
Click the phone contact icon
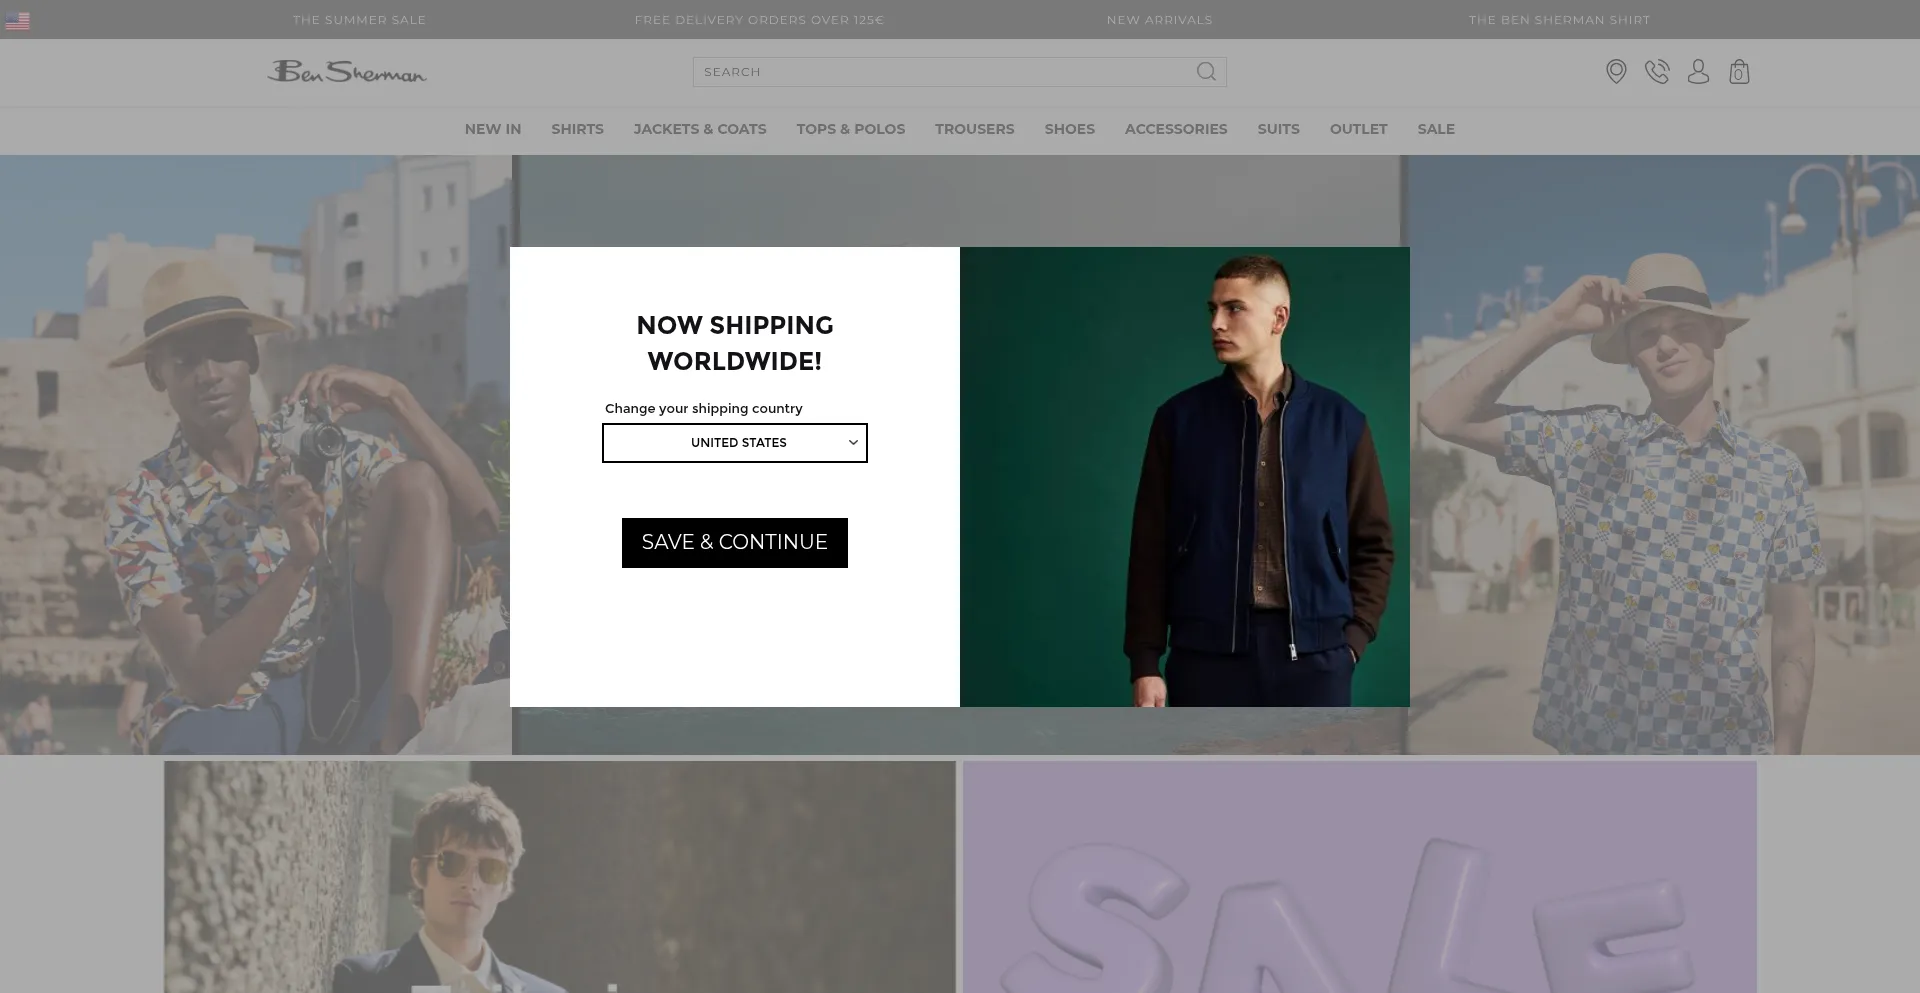coord(1657,72)
